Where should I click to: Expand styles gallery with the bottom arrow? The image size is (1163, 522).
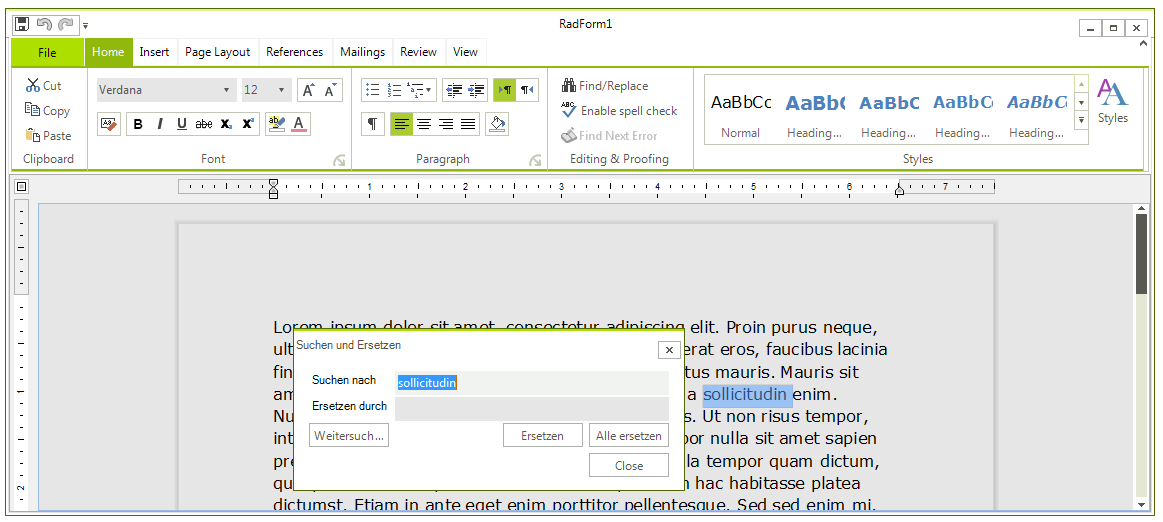tap(1081, 119)
